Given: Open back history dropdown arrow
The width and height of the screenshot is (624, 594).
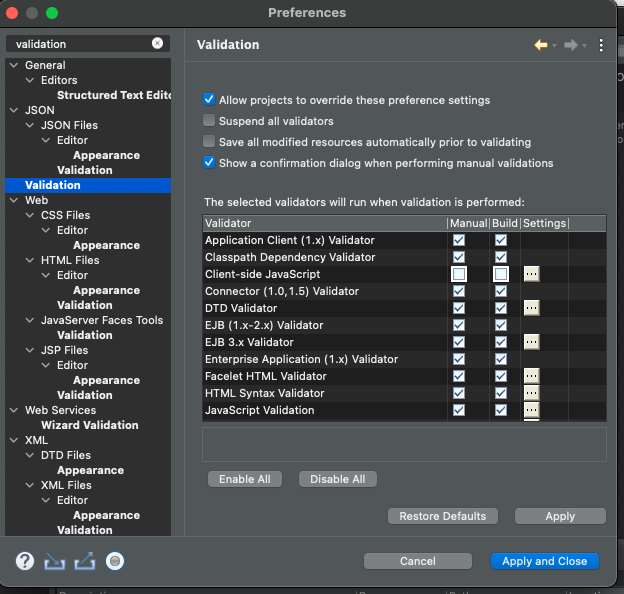Looking at the screenshot, I should pos(554,46).
